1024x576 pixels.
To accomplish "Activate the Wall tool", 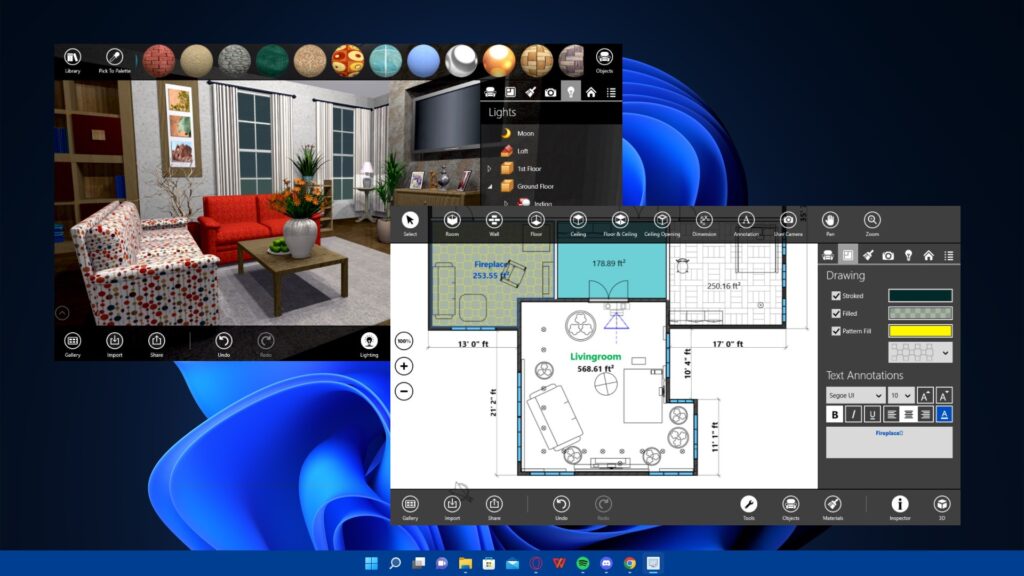I will click(x=494, y=223).
